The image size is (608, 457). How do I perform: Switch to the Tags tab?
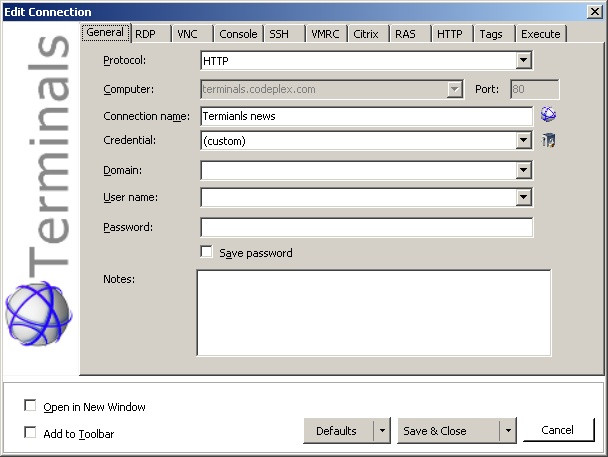tap(494, 34)
